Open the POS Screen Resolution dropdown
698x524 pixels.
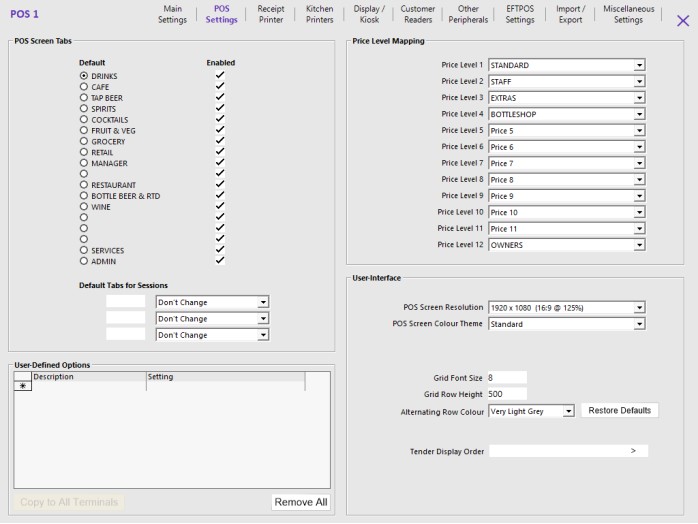tap(639, 308)
